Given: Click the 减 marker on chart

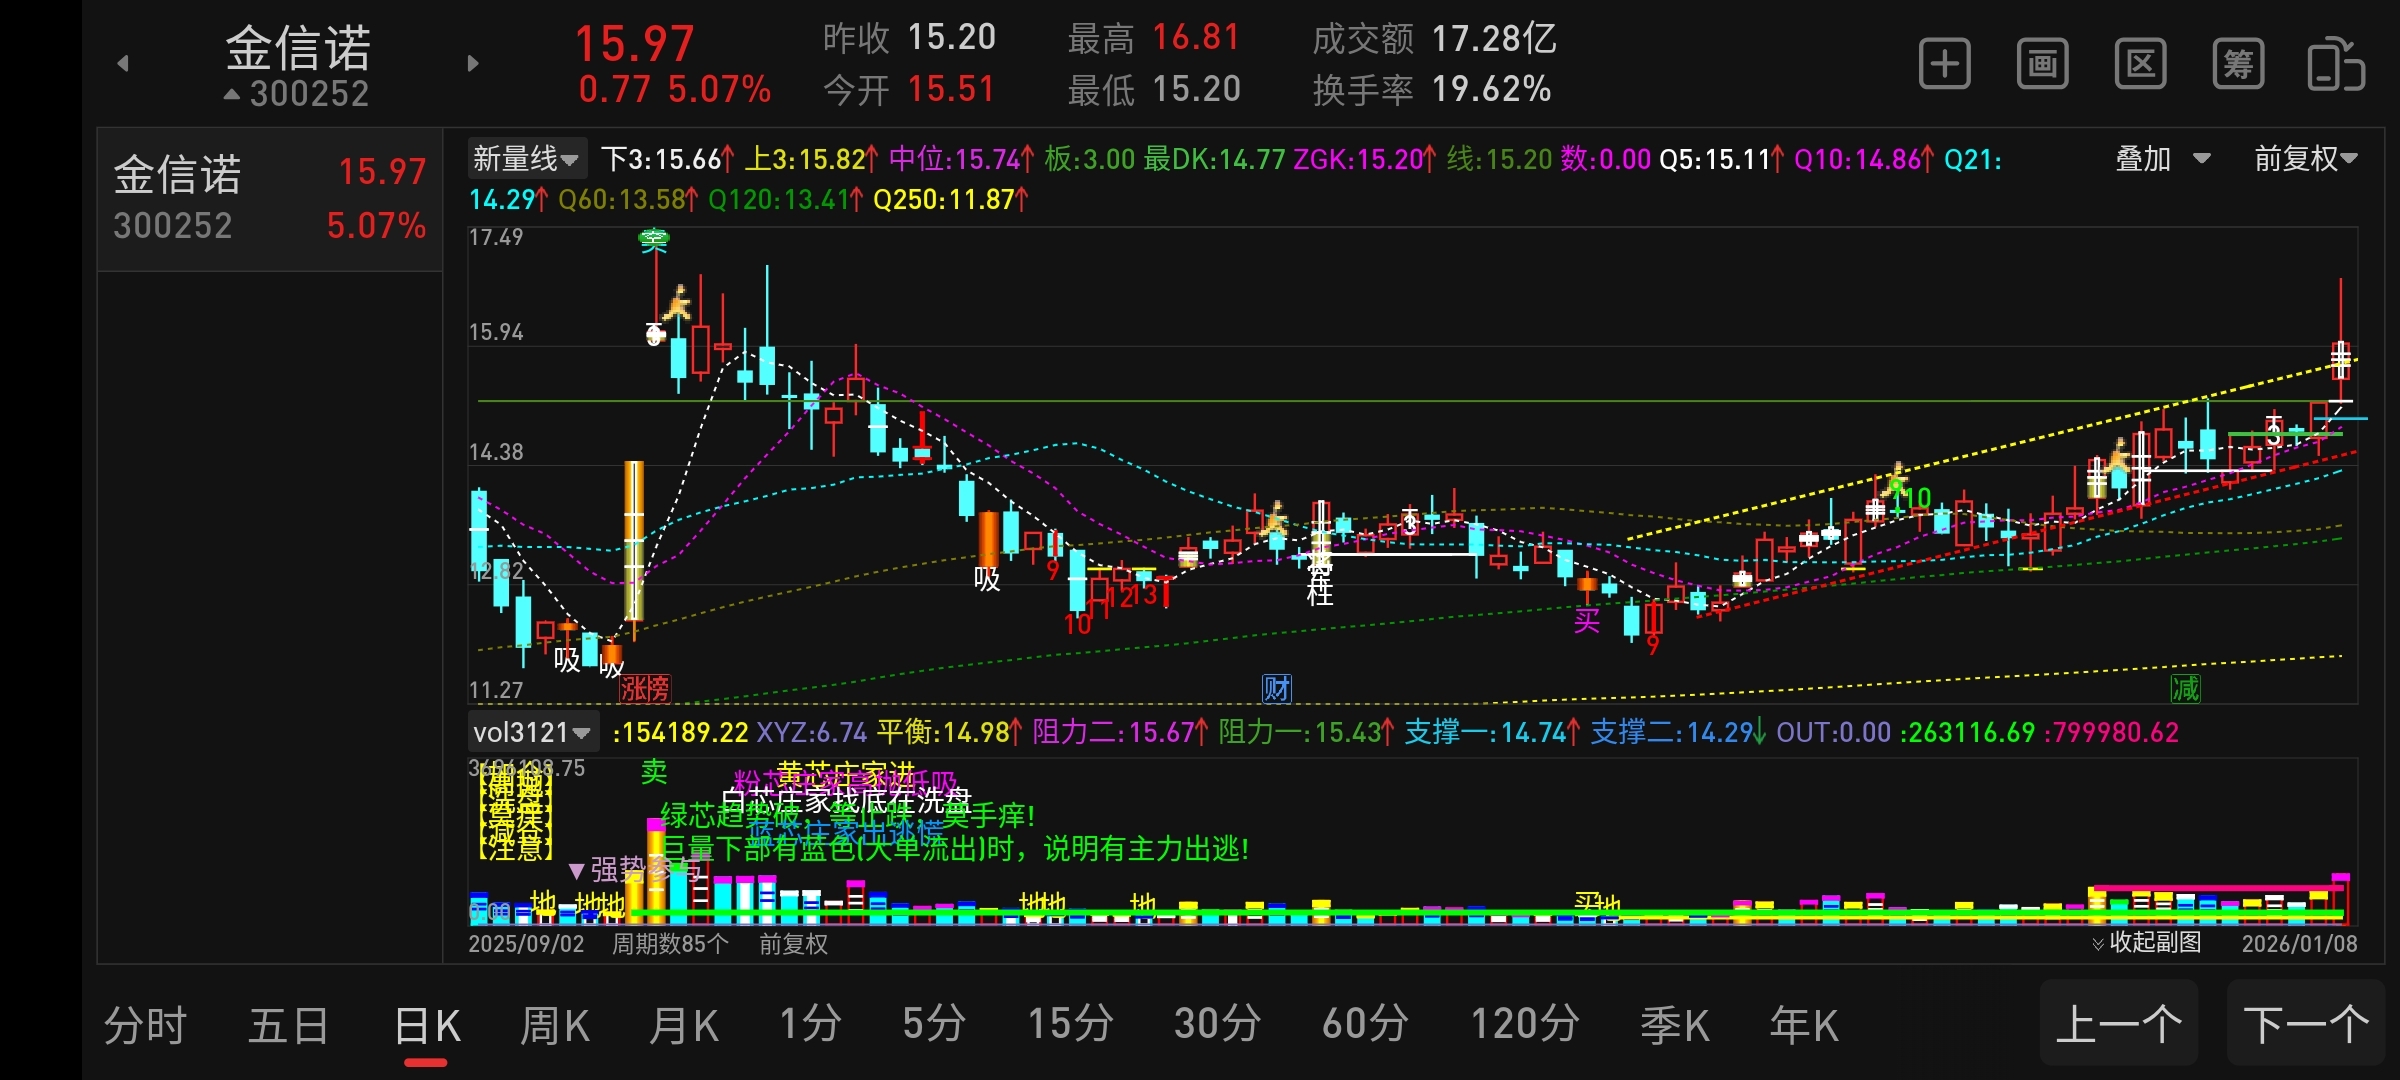Looking at the screenshot, I should tap(2185, 688).
